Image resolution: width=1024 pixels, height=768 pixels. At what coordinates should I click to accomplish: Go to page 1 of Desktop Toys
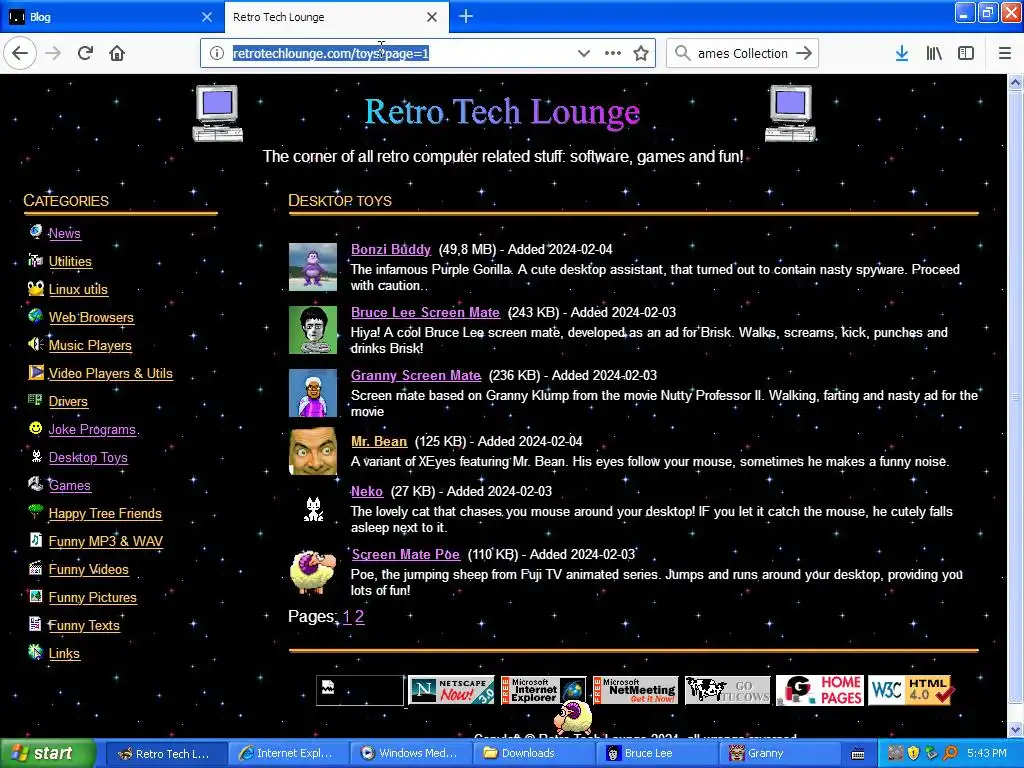tap(347, 616)
